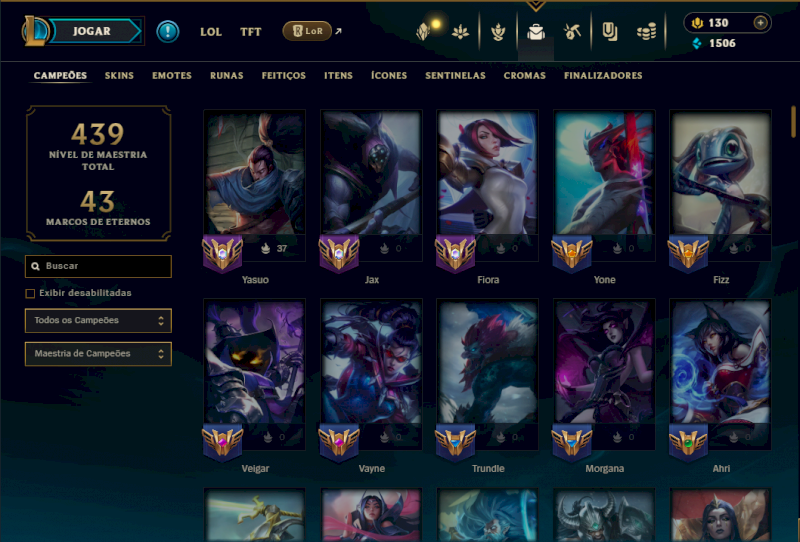Screen dimensions: 800x542
Task: Switch to the Skins tab
Action: 119,76
